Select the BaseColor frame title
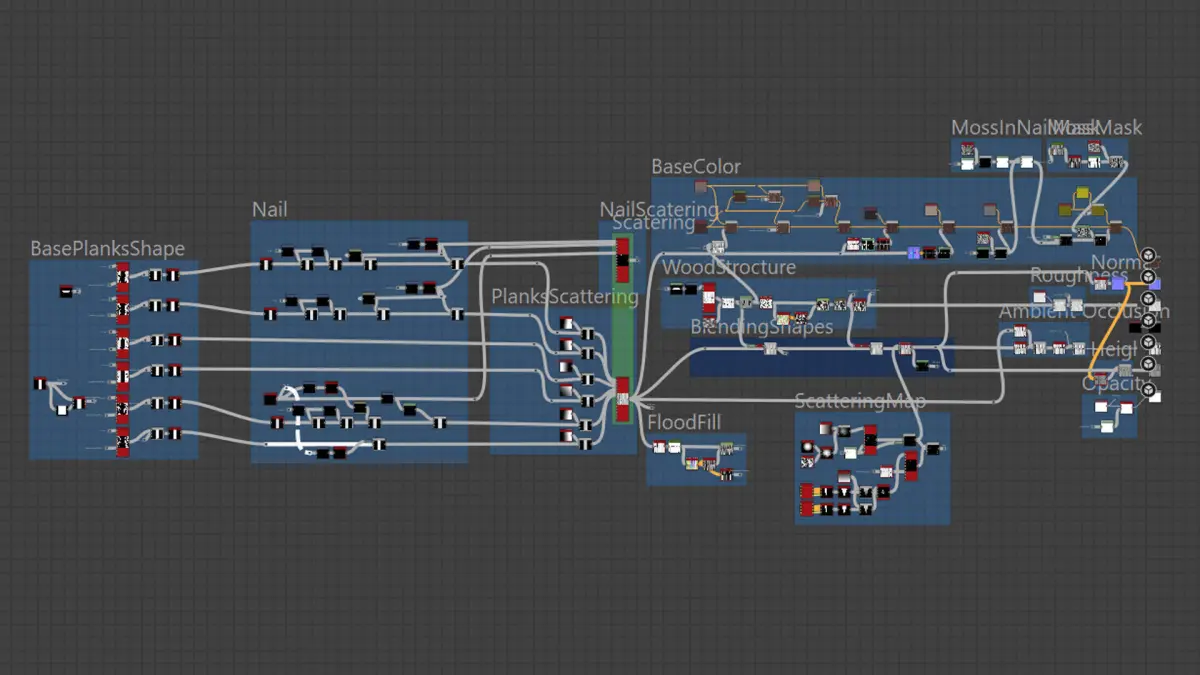Image resolution: width=1200 pixels, height=675 pixels. tap(696, 166)
